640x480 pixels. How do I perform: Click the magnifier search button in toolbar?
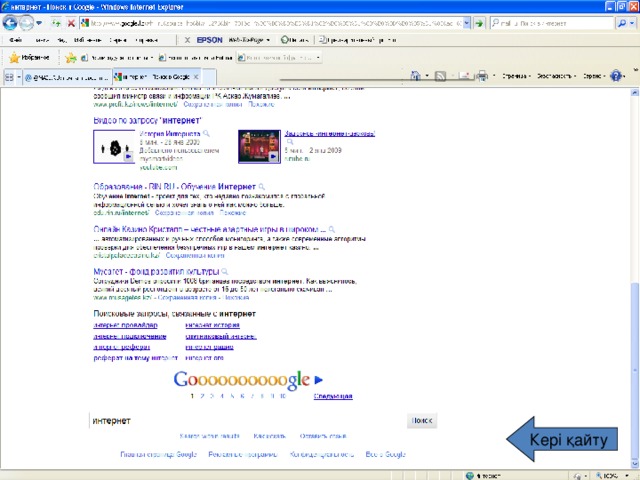(x=622, y=23)
